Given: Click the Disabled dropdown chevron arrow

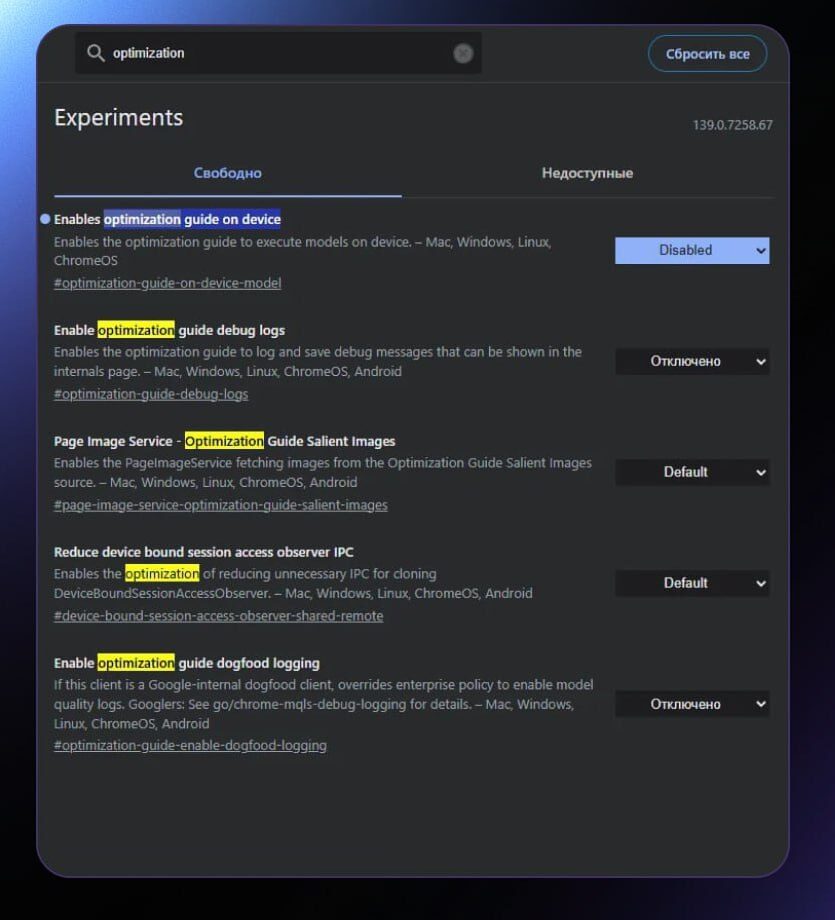Looking at the screenshot, I should [x=758, y=250].
